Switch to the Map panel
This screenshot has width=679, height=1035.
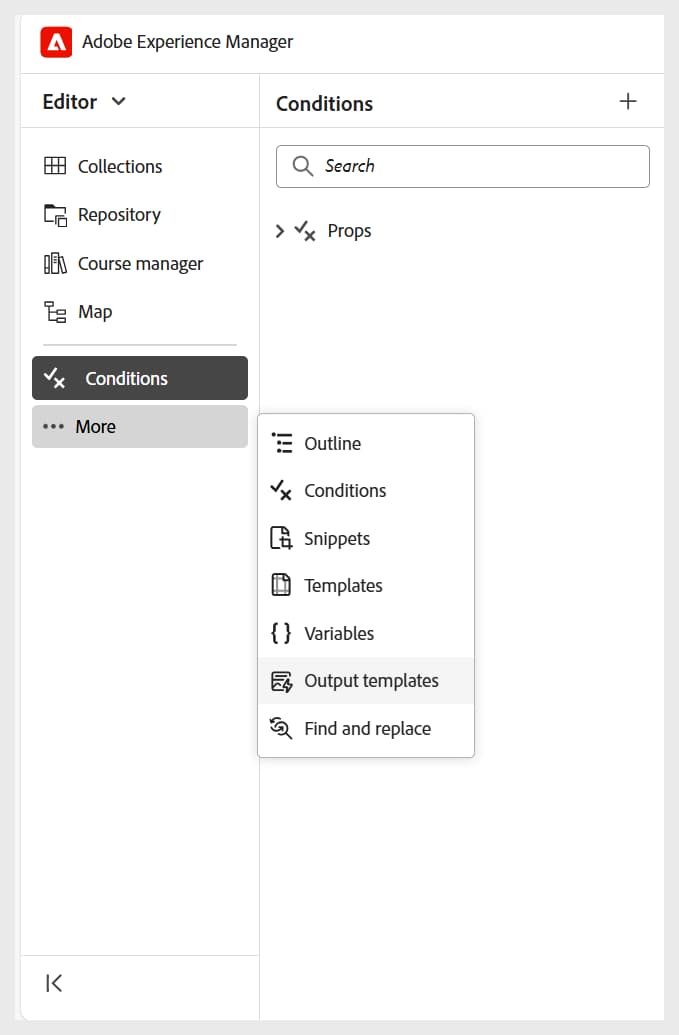[x=95, y=312]
